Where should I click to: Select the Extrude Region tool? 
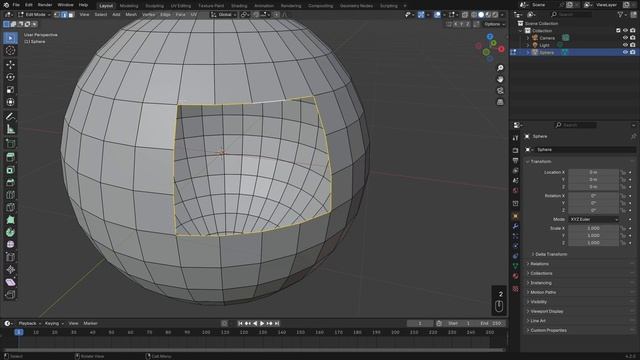(x=10, y=157)
